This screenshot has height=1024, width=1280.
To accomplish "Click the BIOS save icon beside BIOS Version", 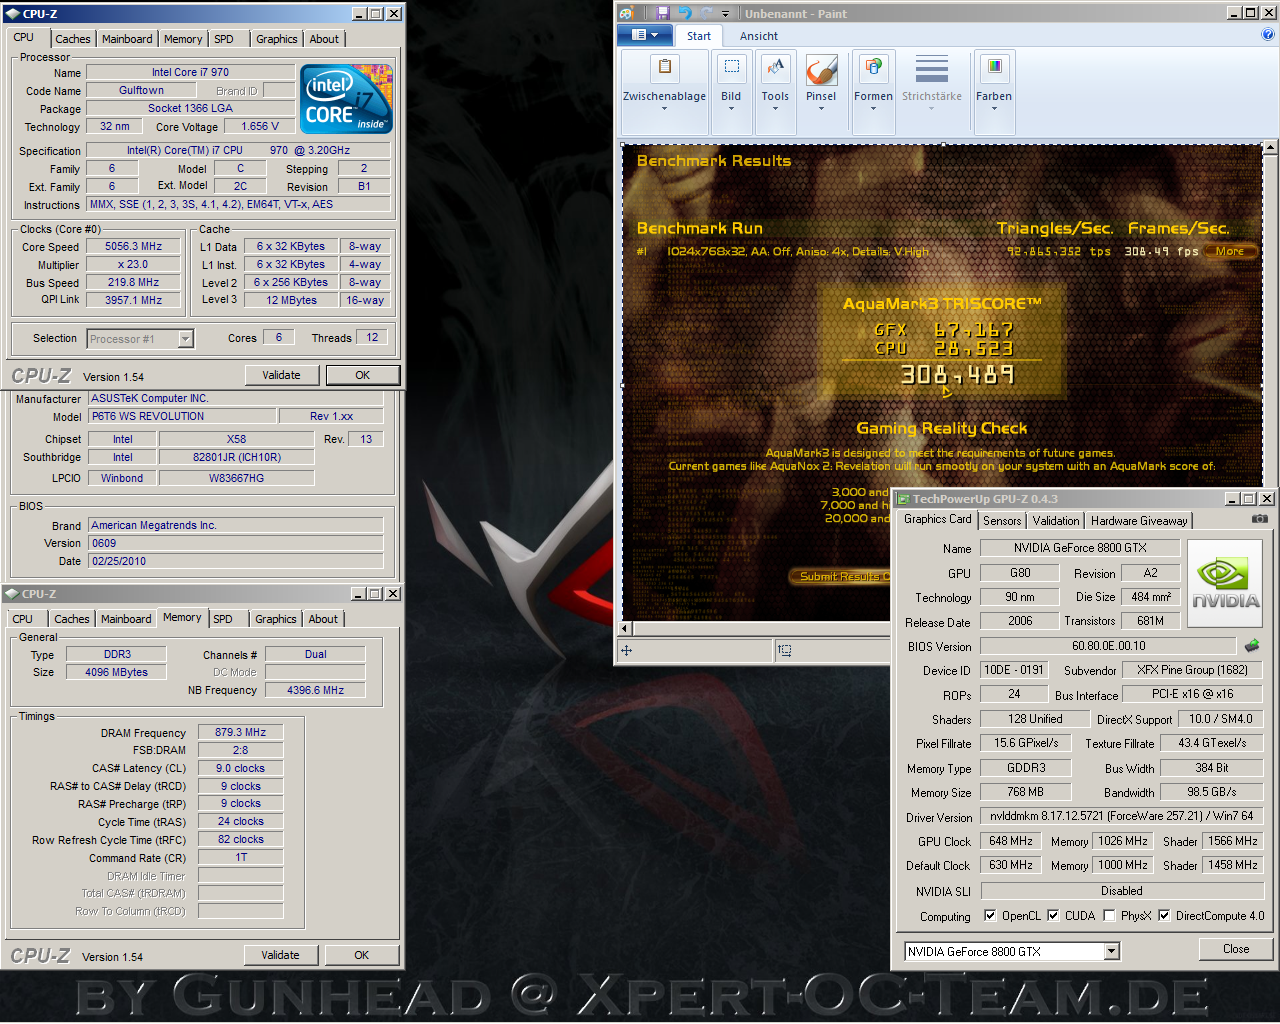I will pyautogui.click(x=1252, y=646).
